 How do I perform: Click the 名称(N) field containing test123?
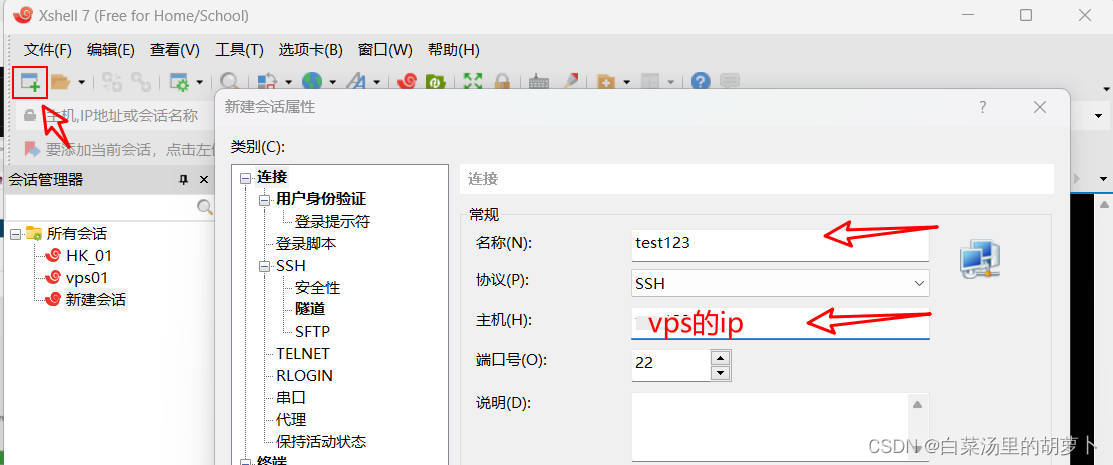(x=780, y=244)
